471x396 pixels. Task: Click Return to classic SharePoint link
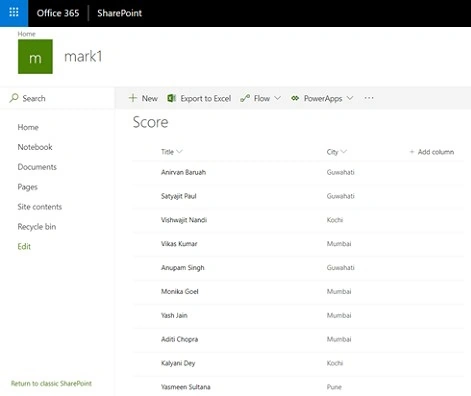tap(51, 383)
